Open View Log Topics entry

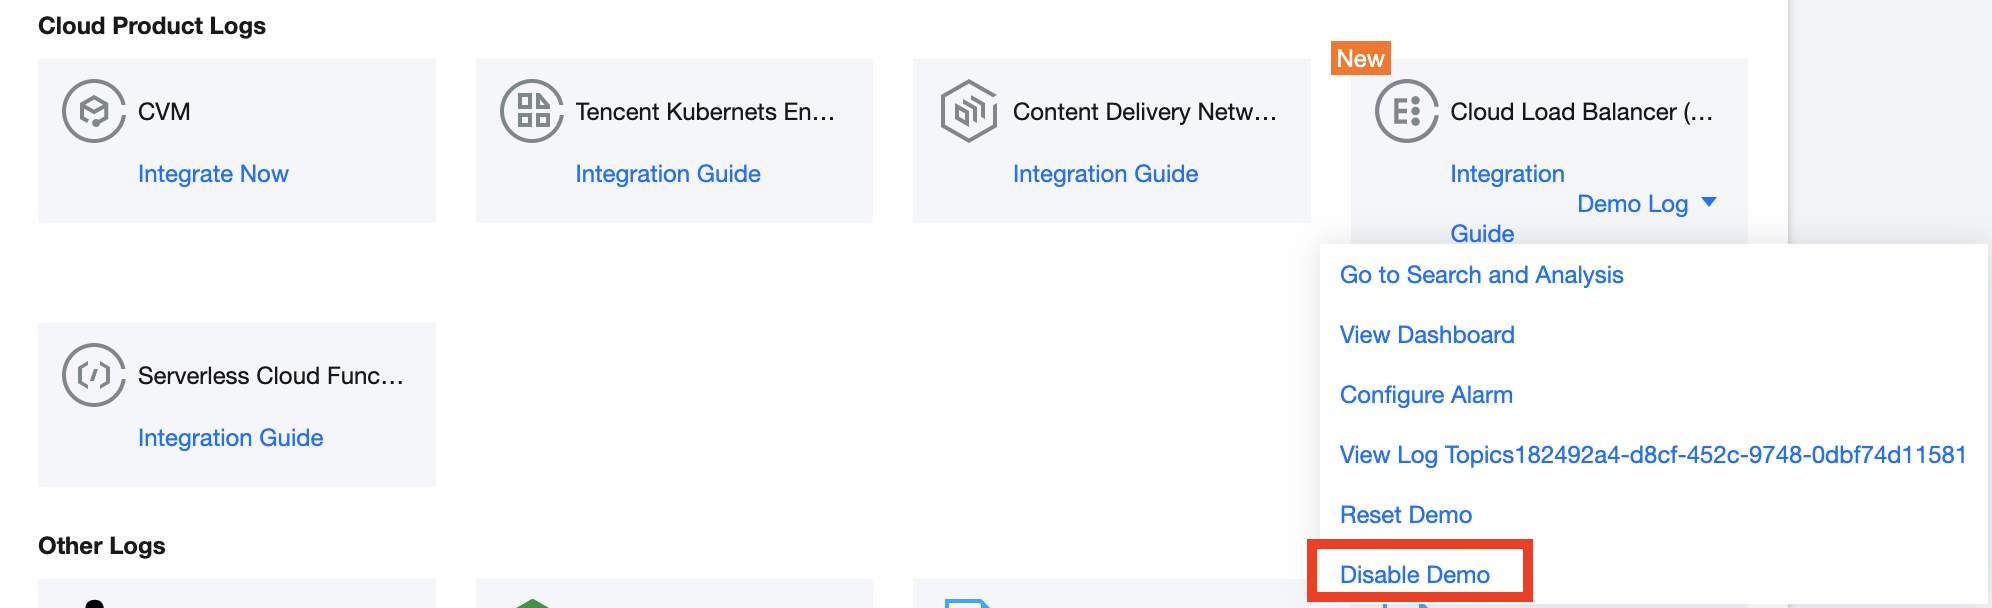[x=1653, y=455]
